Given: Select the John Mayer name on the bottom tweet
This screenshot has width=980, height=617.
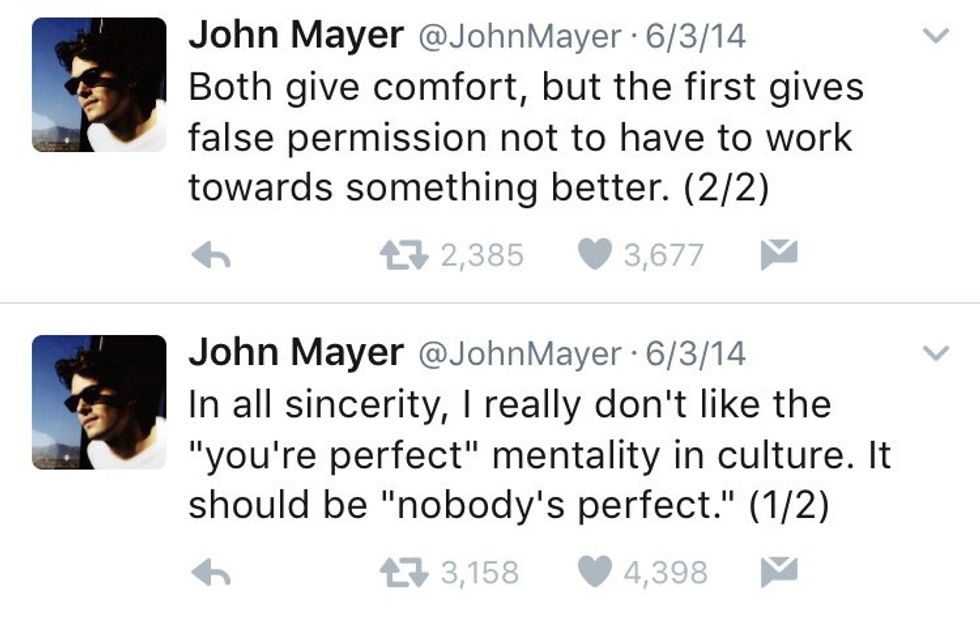Looking at the screenshot, I should tap(295, 352).
